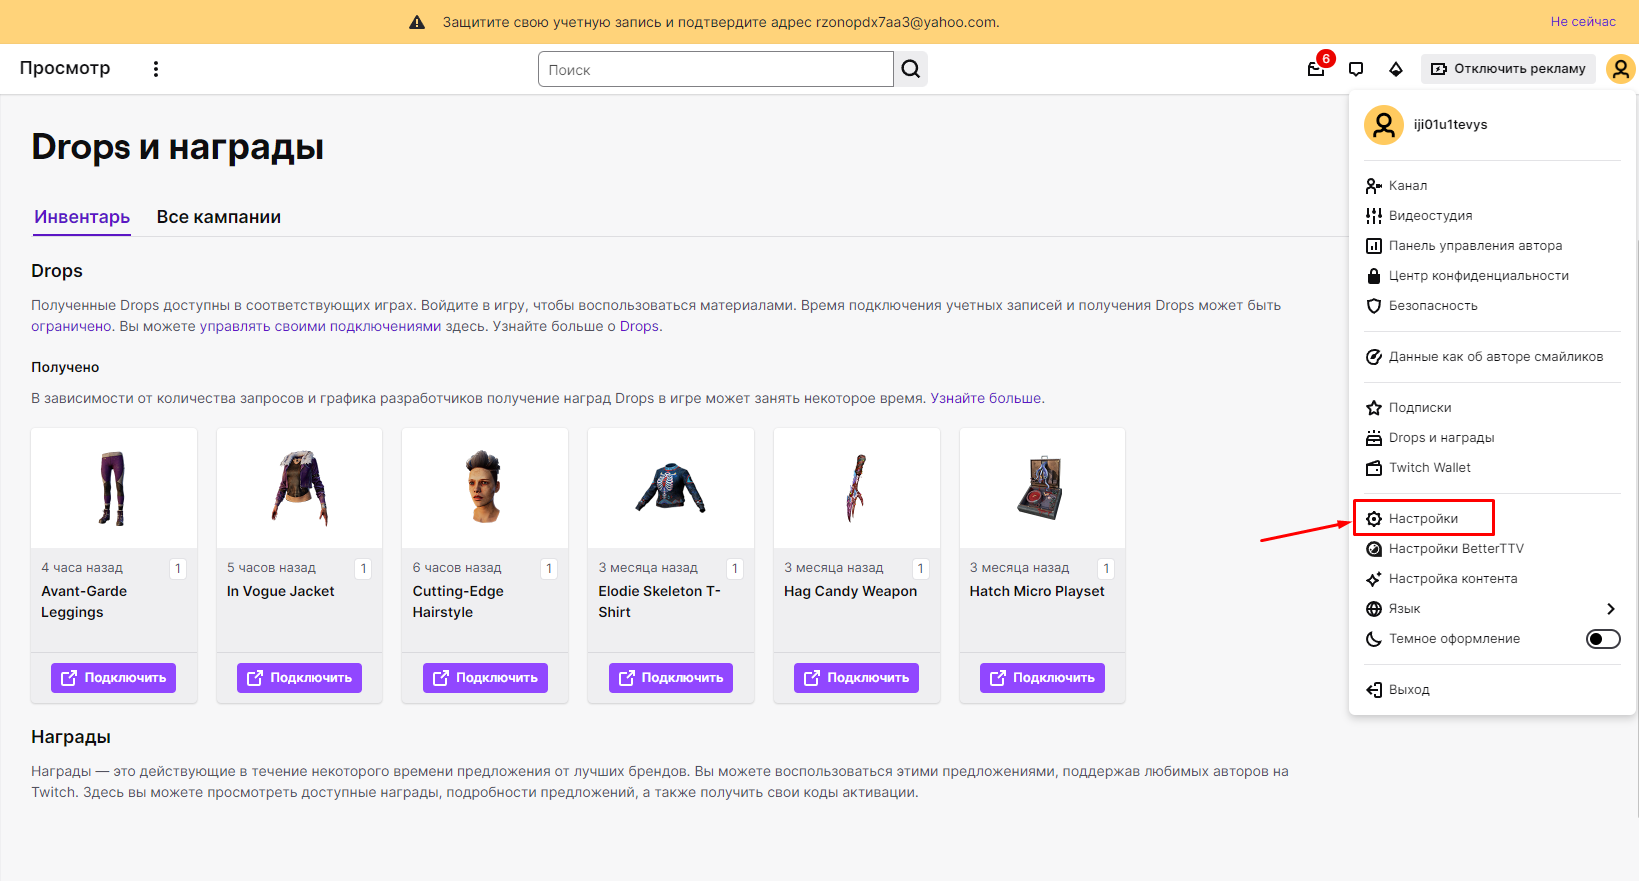
Task: Open the whispers chat icon
Action: (x=1356, y=69)
